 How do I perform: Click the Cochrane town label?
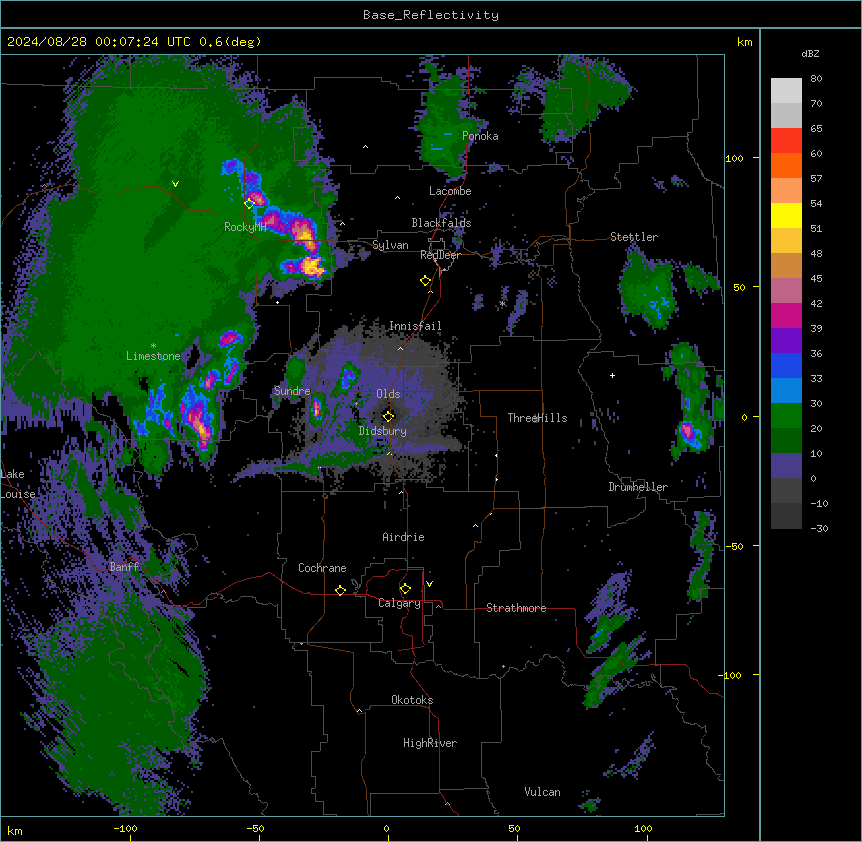(322, 568)
